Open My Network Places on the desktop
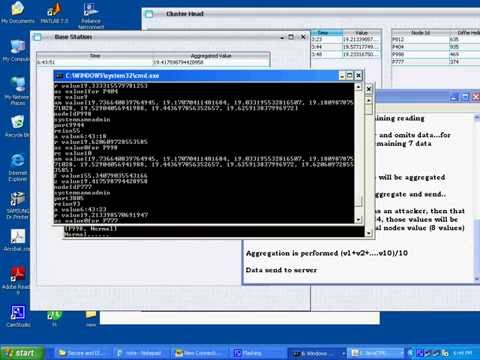The height and width of the screenshot is (360, 480). pos(17,91)
